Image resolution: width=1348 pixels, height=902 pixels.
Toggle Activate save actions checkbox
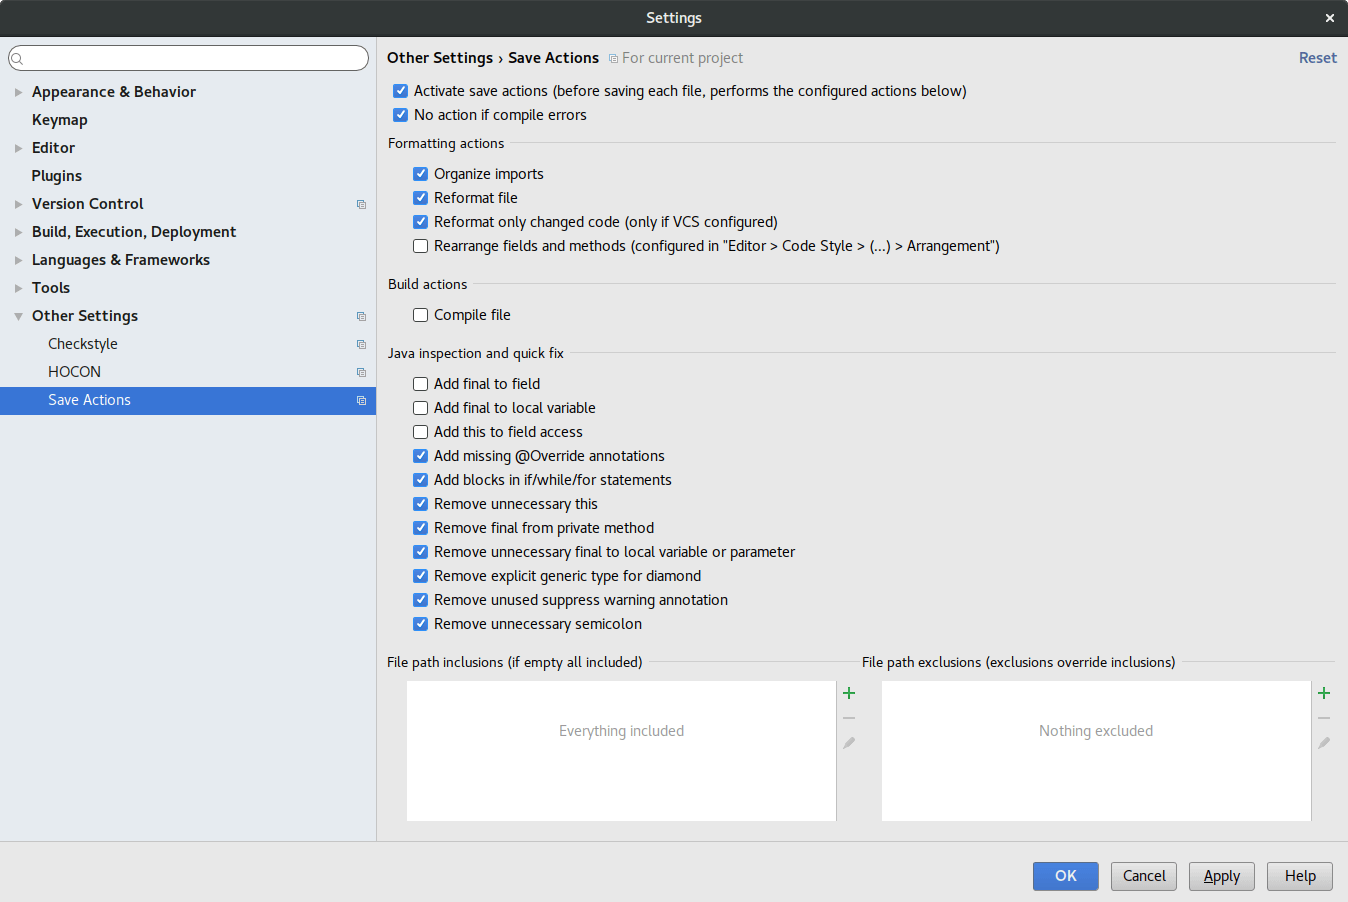pyautogui.click(x=401, y=91)
